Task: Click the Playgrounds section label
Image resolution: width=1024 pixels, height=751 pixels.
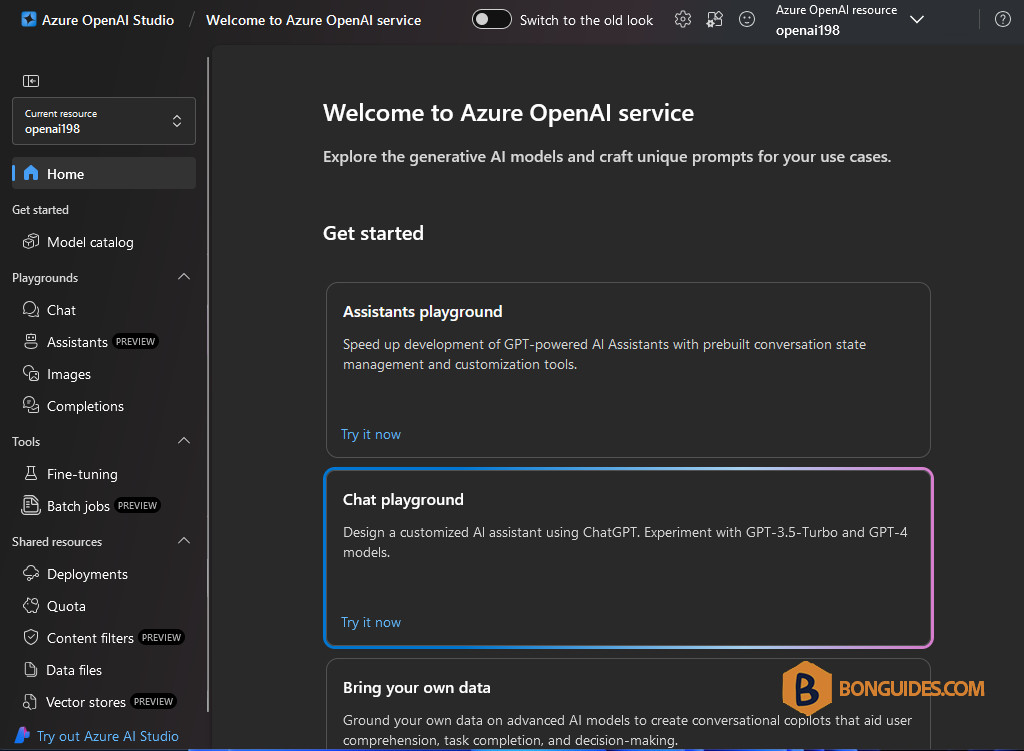Action: [x=45, y=278]
